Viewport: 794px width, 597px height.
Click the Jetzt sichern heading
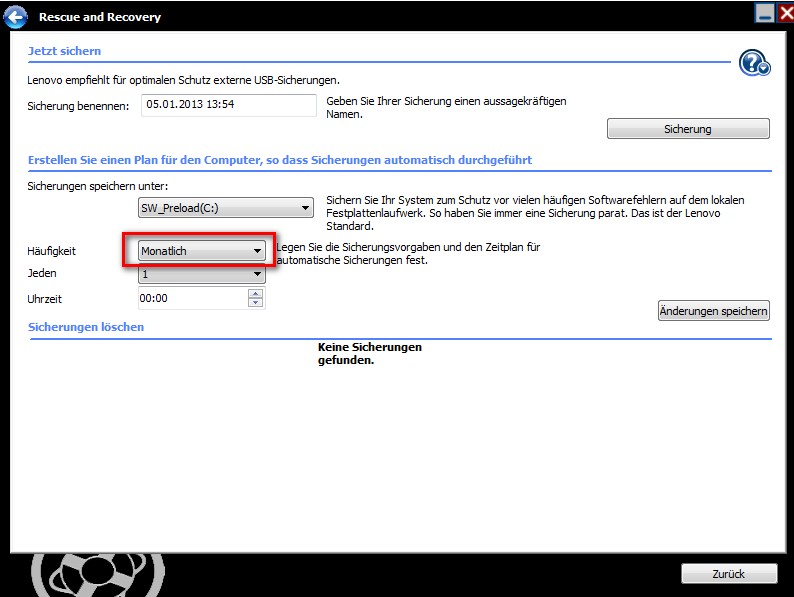[64, 51]
